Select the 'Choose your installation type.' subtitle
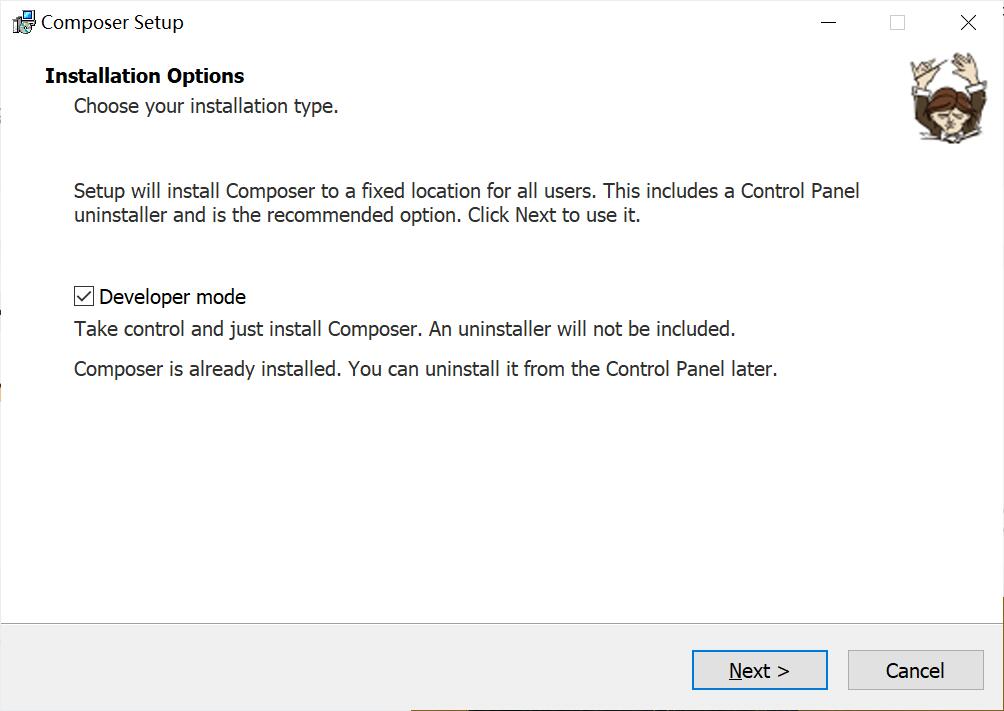This screenshot has height=711, width=1004. 206,106
